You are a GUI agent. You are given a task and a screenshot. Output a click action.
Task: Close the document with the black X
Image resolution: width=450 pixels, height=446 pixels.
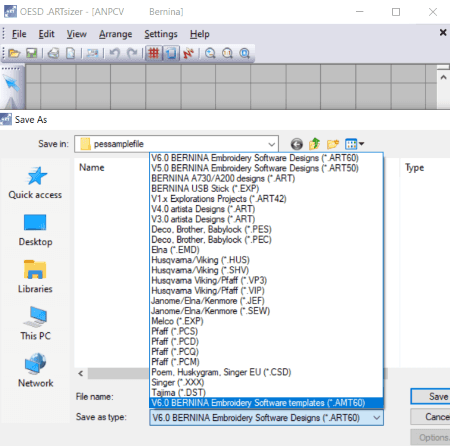[443, 32]
